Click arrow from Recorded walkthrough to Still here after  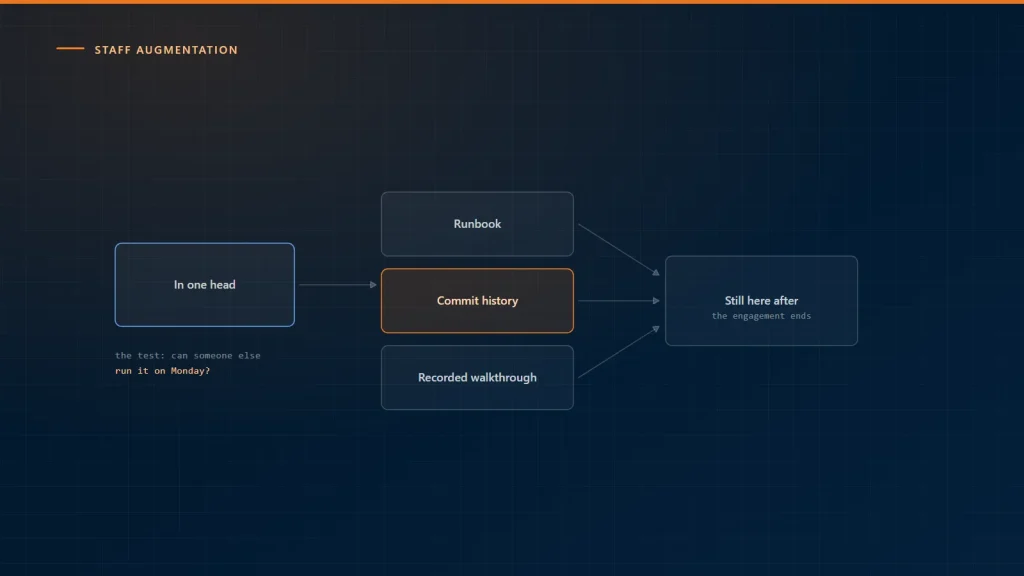[x=618, y=352]
